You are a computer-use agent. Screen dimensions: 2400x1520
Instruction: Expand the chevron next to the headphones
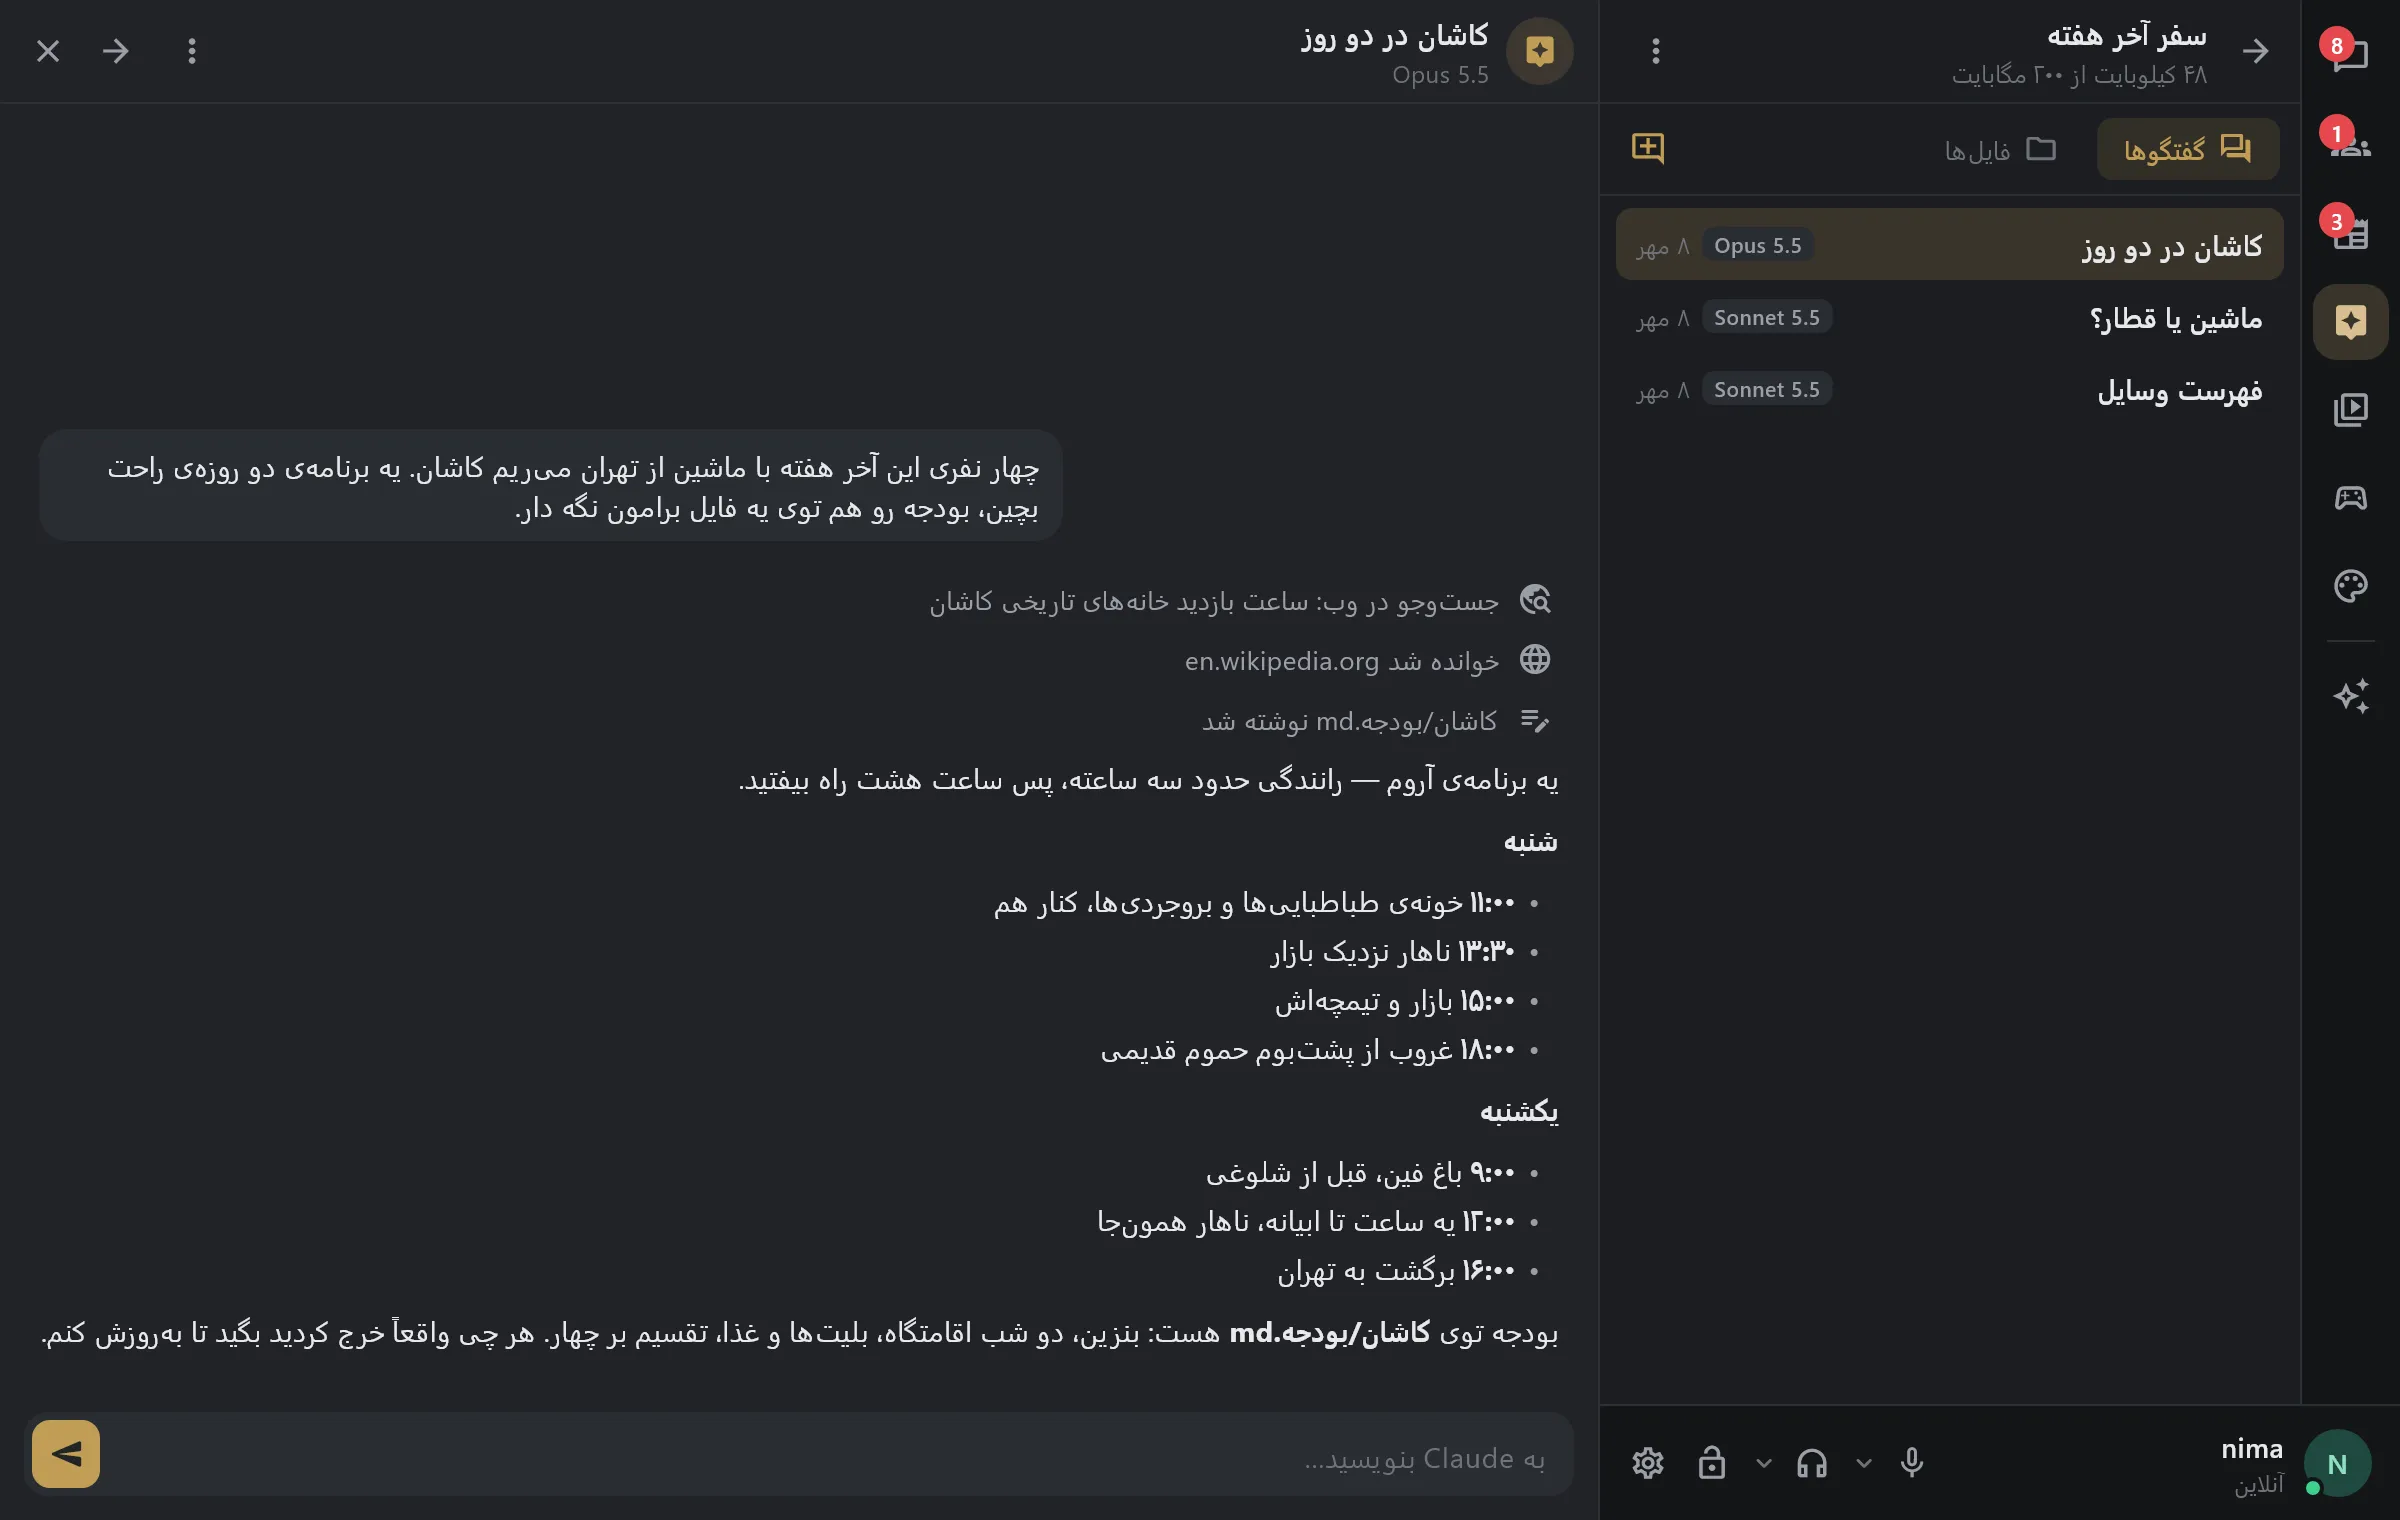tap(1764, 1464)
